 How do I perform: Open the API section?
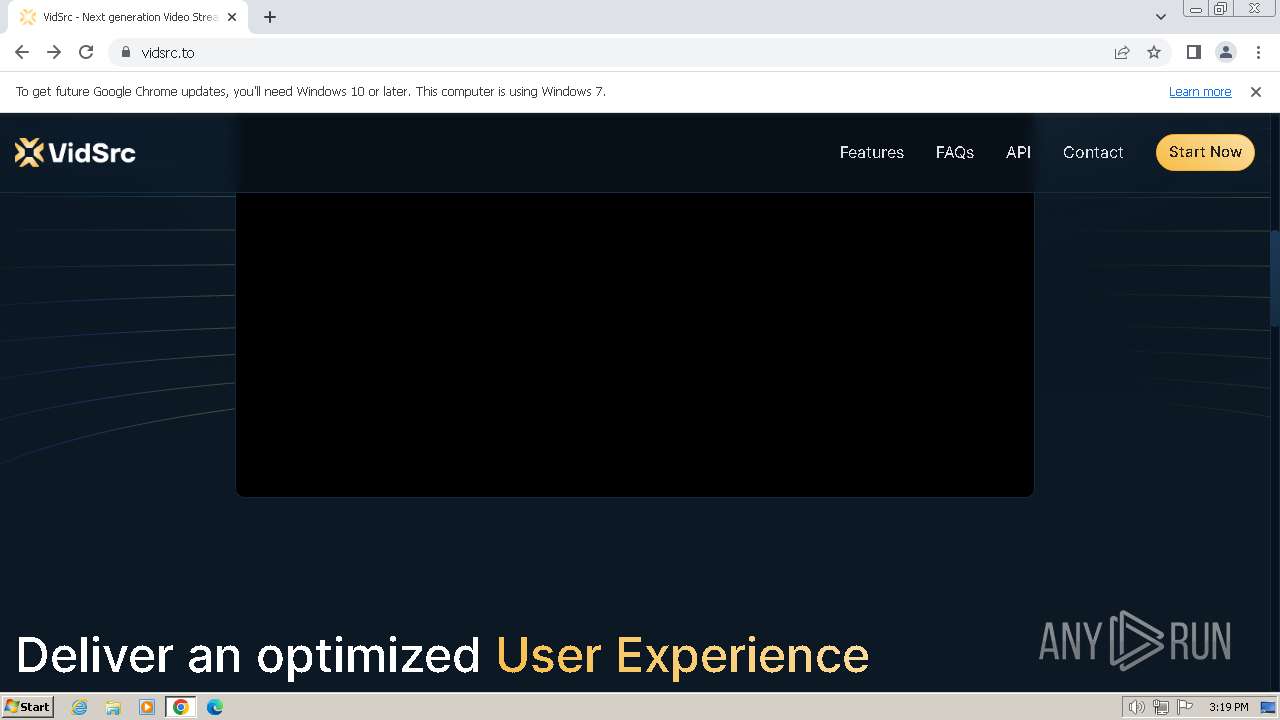(x=1018, y=152)
